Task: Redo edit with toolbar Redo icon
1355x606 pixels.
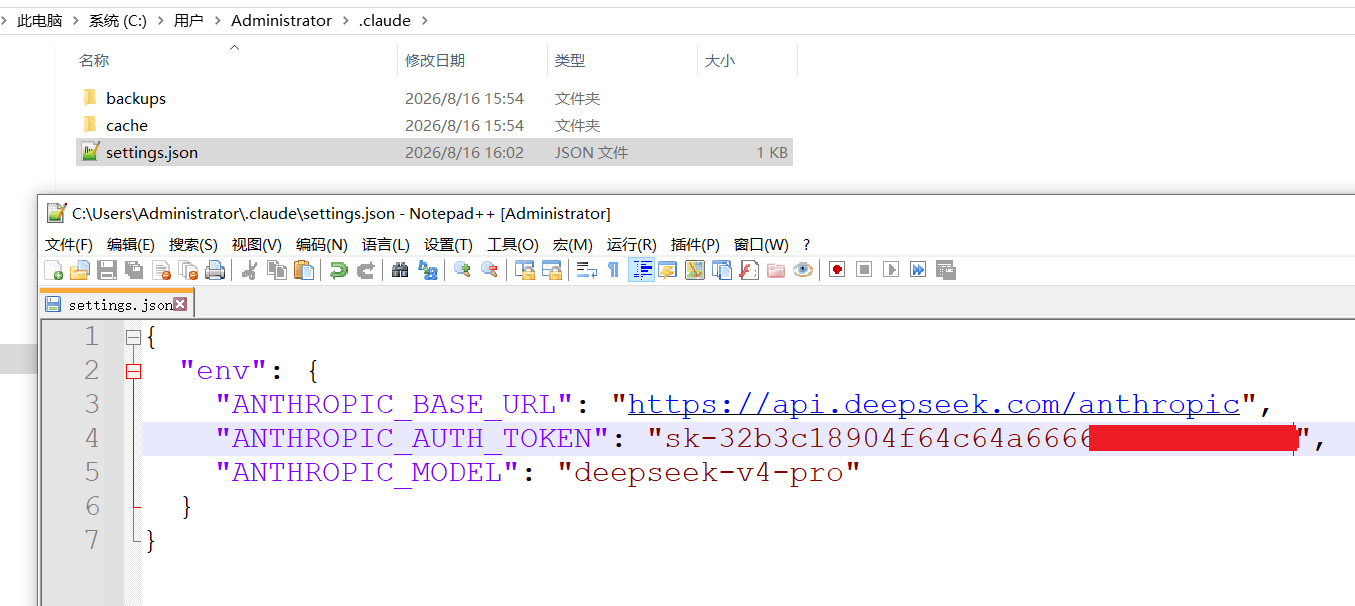Action: pyautogui.click(x=366, y=270)
